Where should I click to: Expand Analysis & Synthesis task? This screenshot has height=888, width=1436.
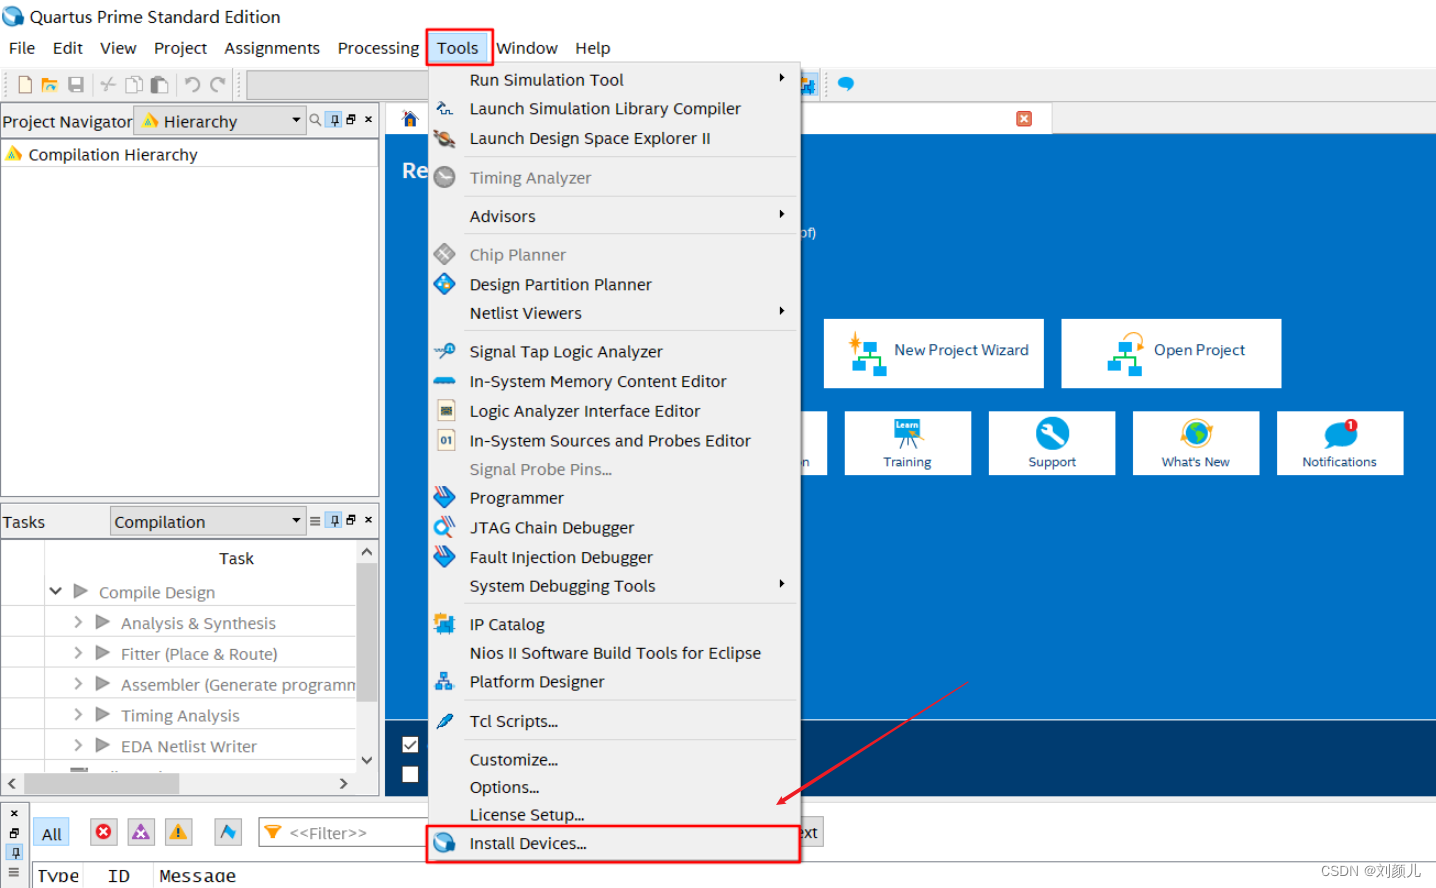[78, 622]
